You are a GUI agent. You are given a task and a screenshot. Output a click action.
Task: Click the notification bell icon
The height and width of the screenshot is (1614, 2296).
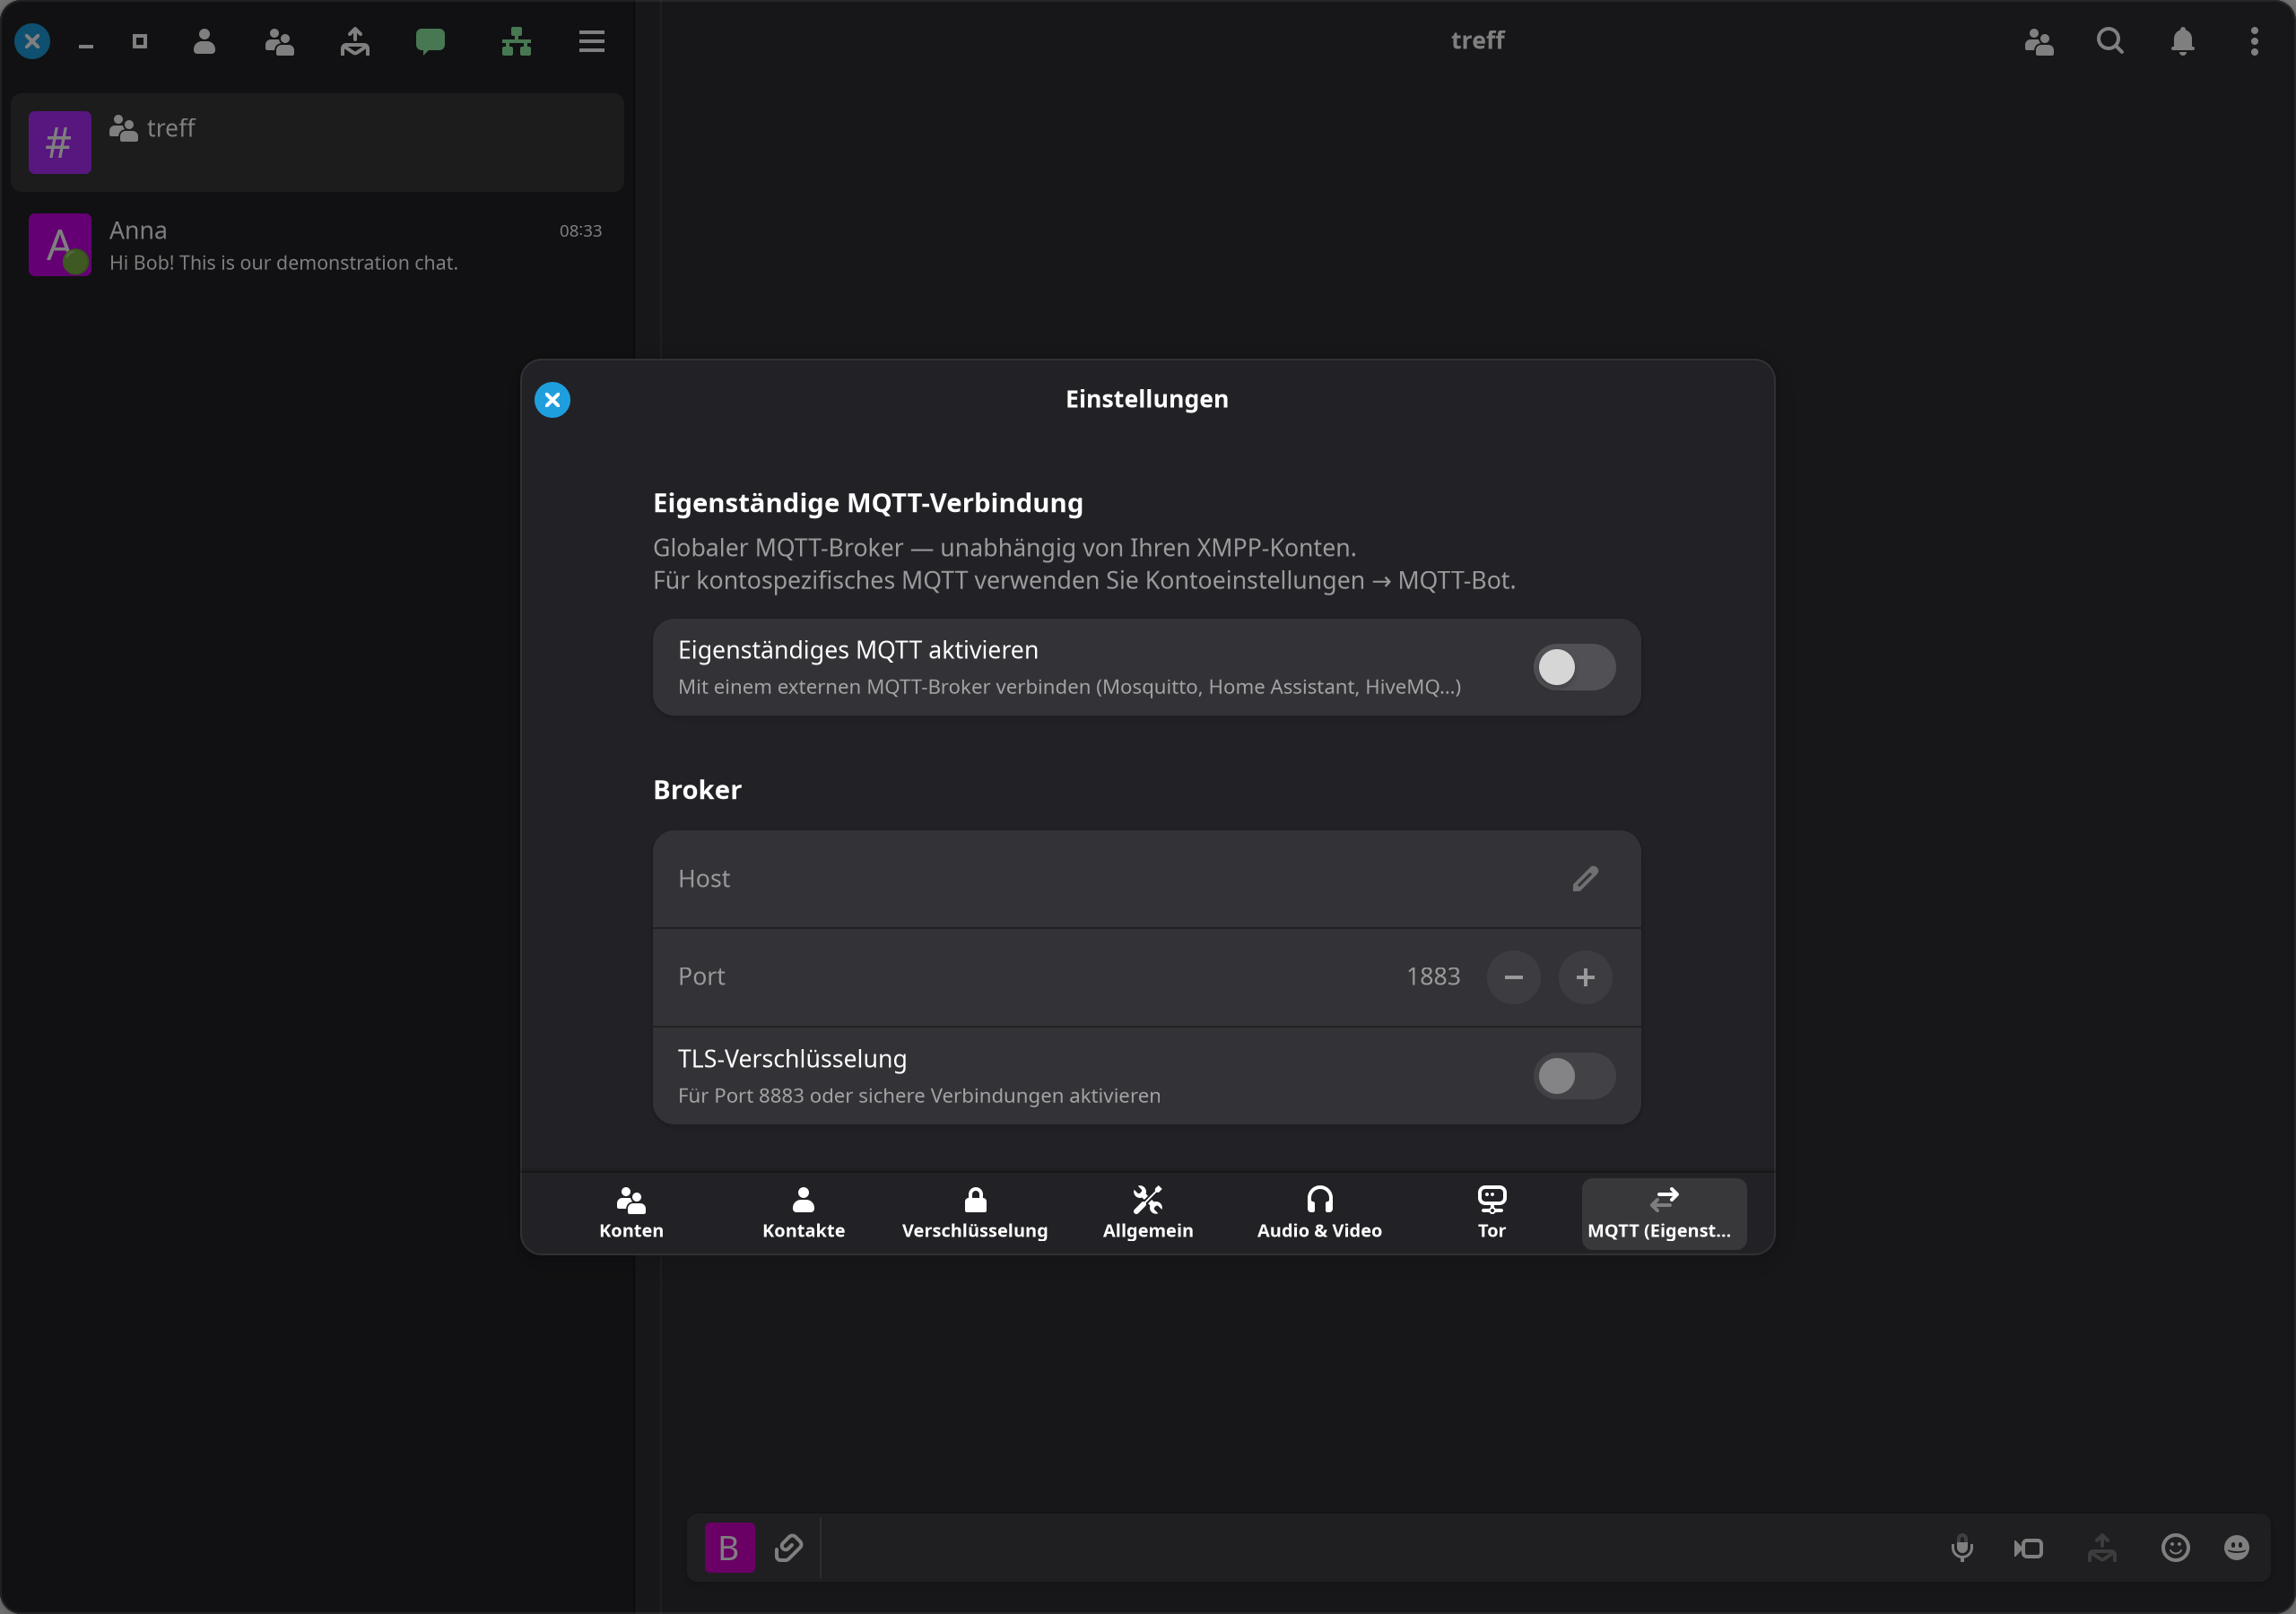pos(2182,41)
